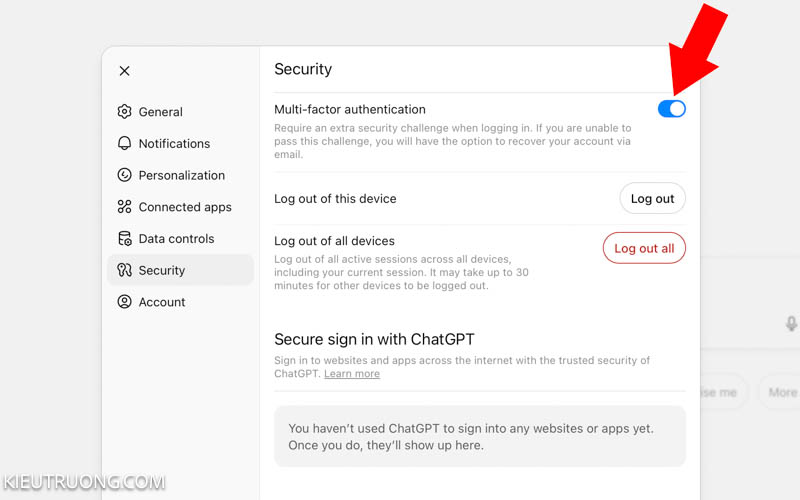The image size is (800, 500).
Task: Switch to the Account tab
Action: [x=162, y=302]
